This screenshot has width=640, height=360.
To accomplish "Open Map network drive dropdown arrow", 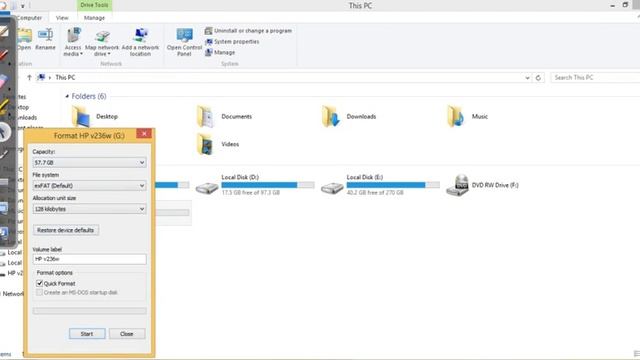I will 109,54.
